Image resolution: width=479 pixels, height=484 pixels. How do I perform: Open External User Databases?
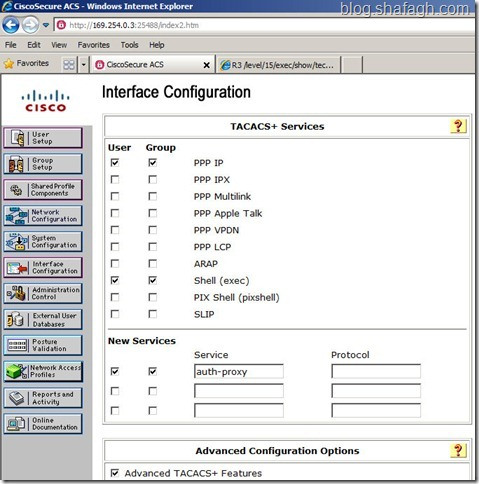(x=43, y=319)
